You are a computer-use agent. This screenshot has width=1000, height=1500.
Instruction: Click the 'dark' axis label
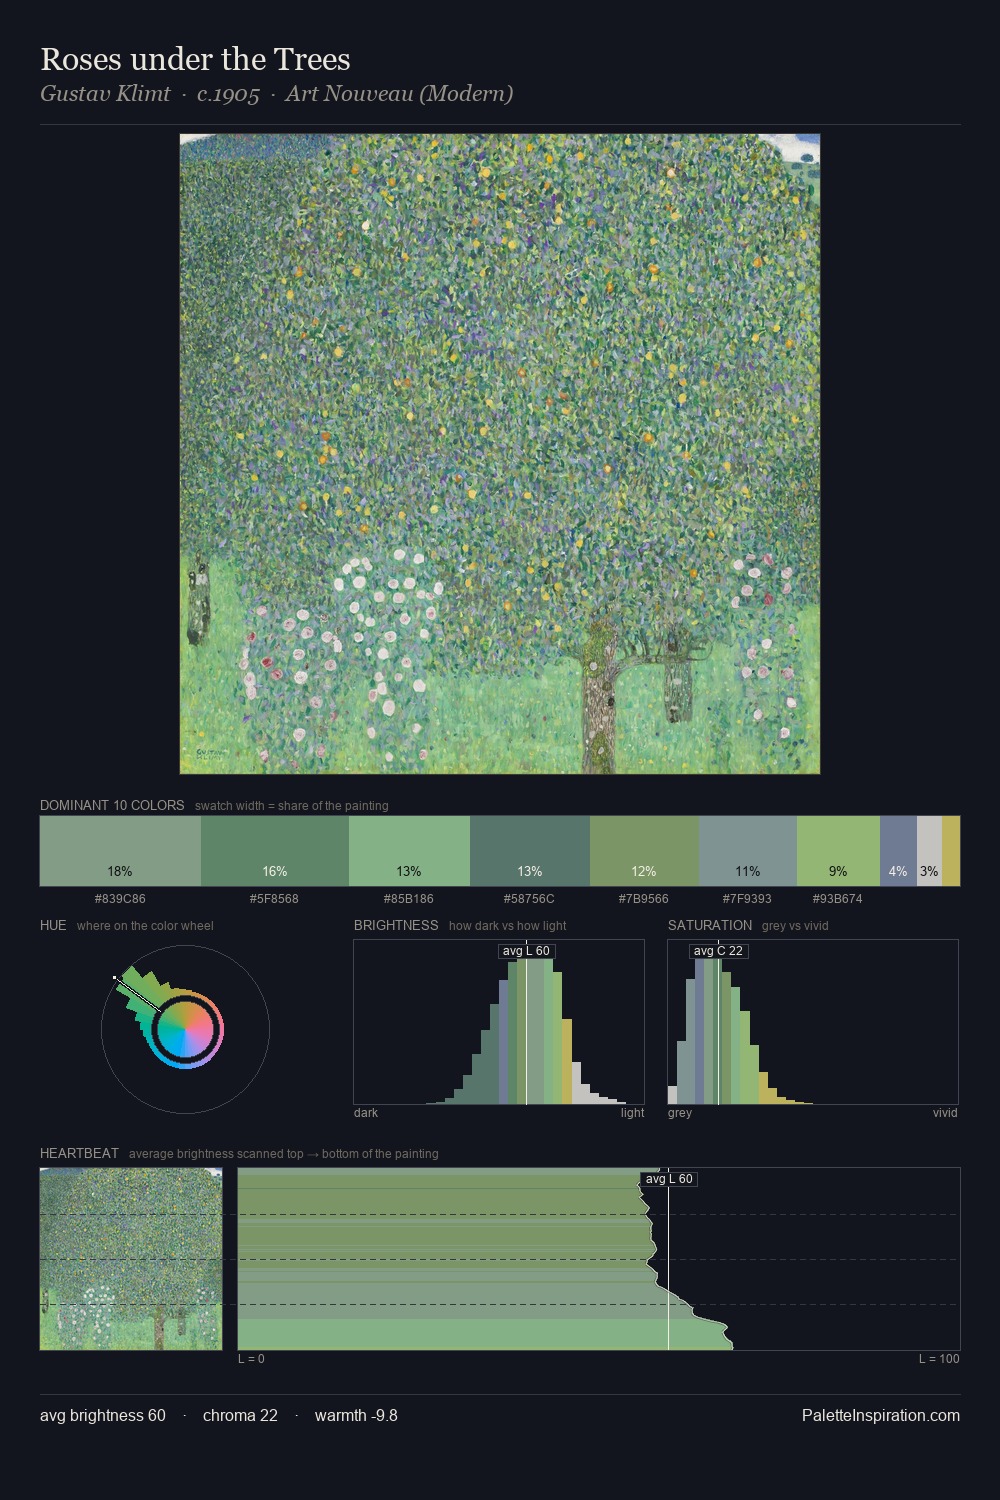[x=366, y=1113]
